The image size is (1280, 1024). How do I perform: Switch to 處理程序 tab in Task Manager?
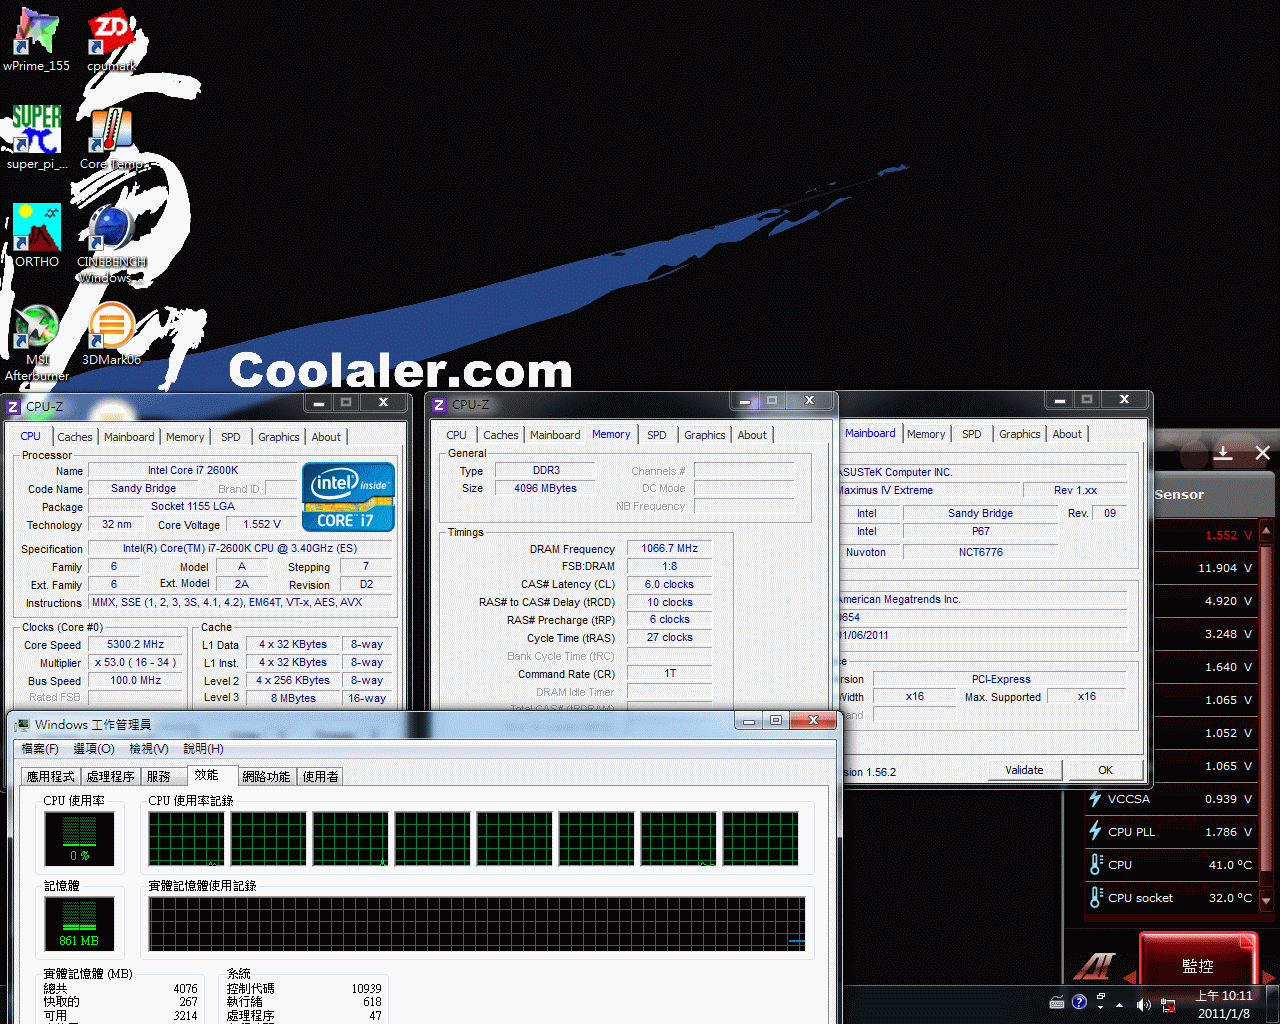coord(110,776)
